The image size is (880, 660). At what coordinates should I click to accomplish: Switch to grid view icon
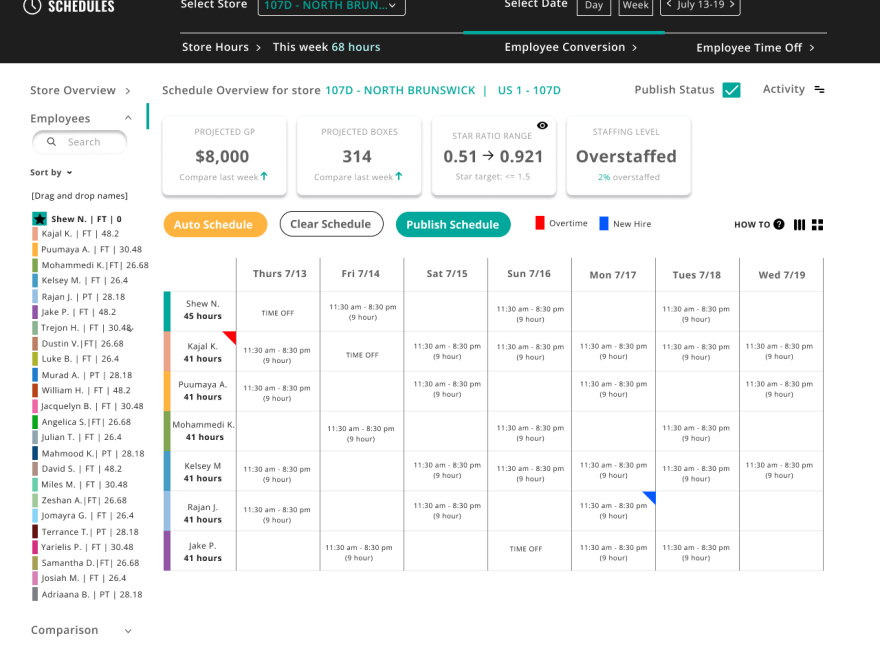(x=817, y=225)
